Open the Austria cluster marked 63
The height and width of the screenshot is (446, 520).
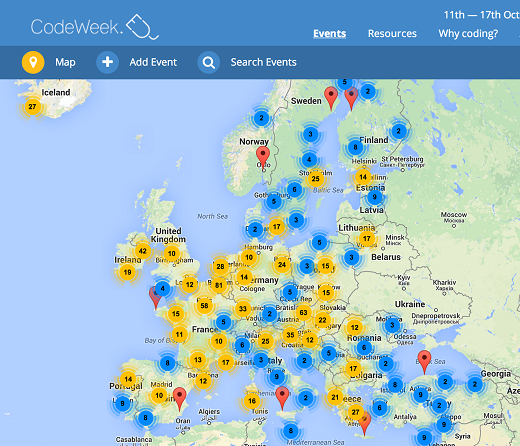(x=303, y=312)
